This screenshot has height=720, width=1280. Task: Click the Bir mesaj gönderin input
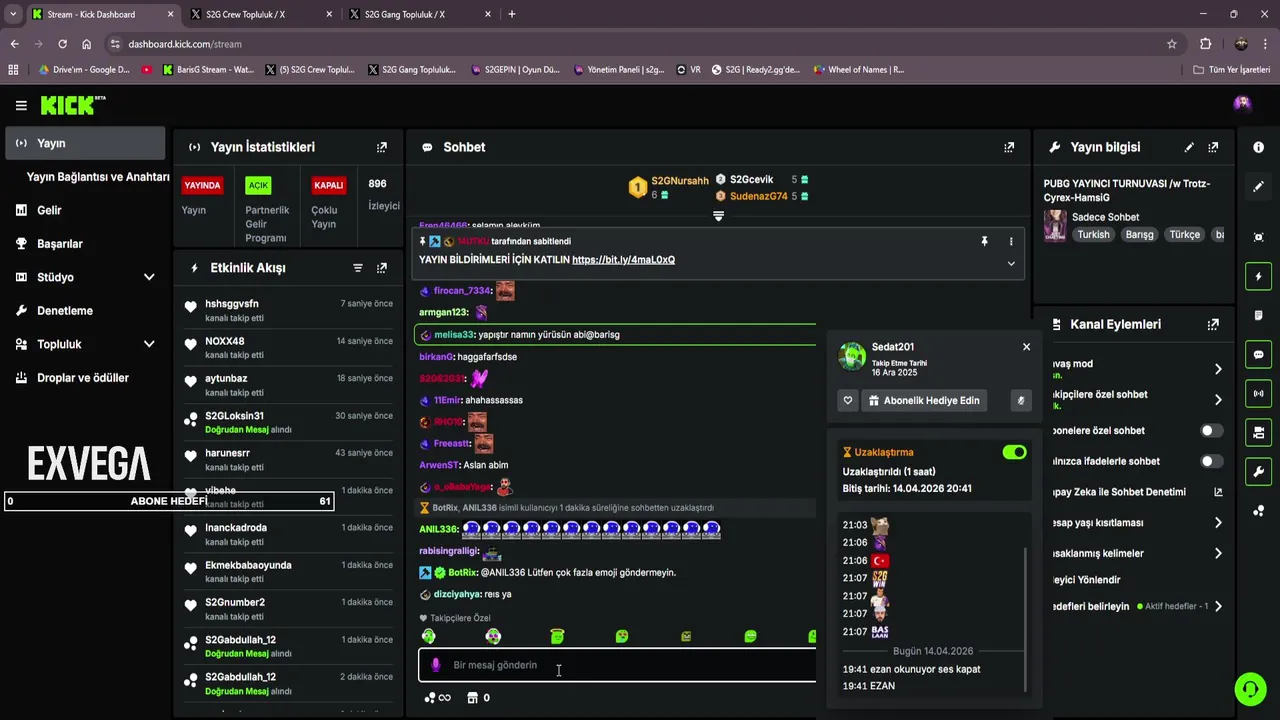pyautogui.click(x=617, y=665)
